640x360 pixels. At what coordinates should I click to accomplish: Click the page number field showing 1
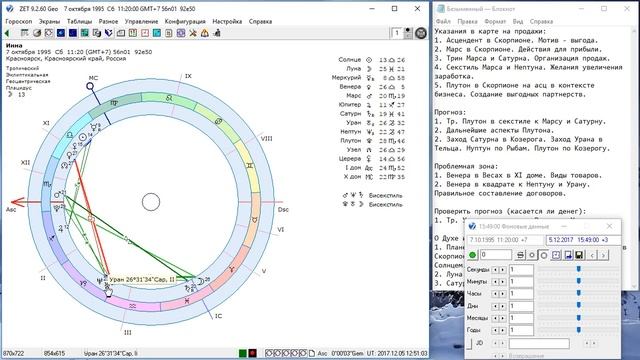pos(397,33)
